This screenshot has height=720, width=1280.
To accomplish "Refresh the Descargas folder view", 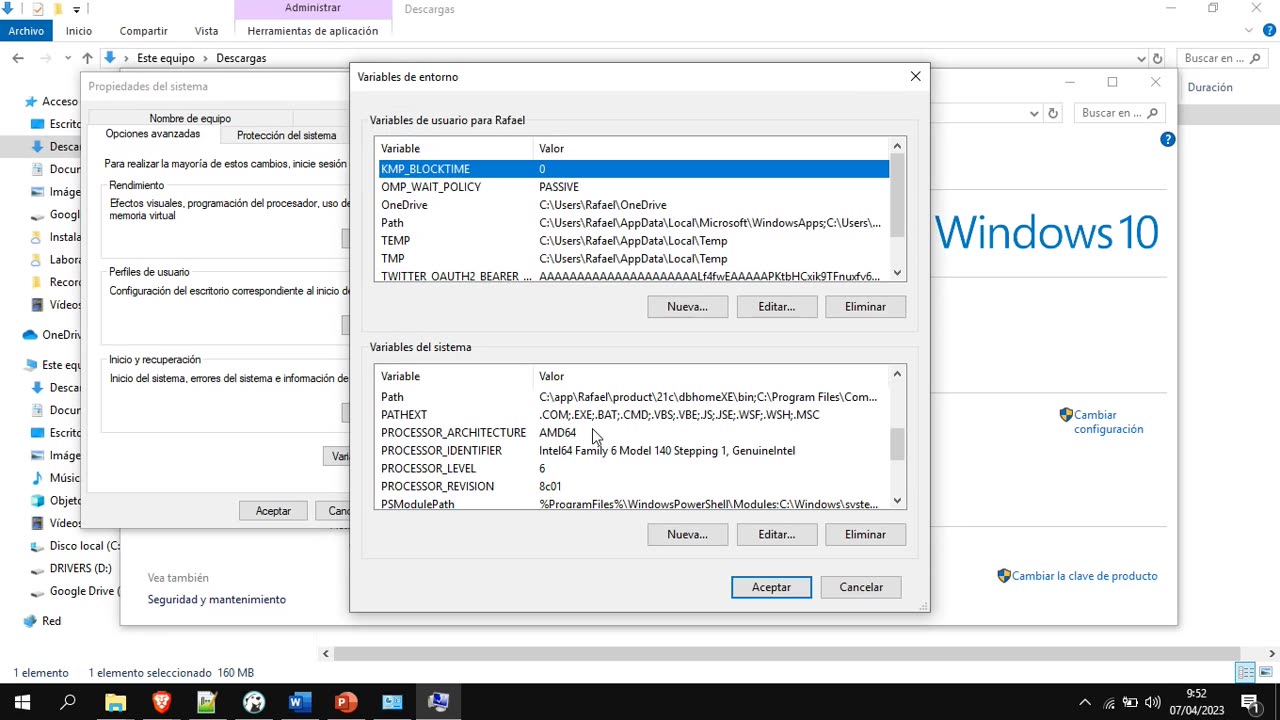I will [1157, 58].
